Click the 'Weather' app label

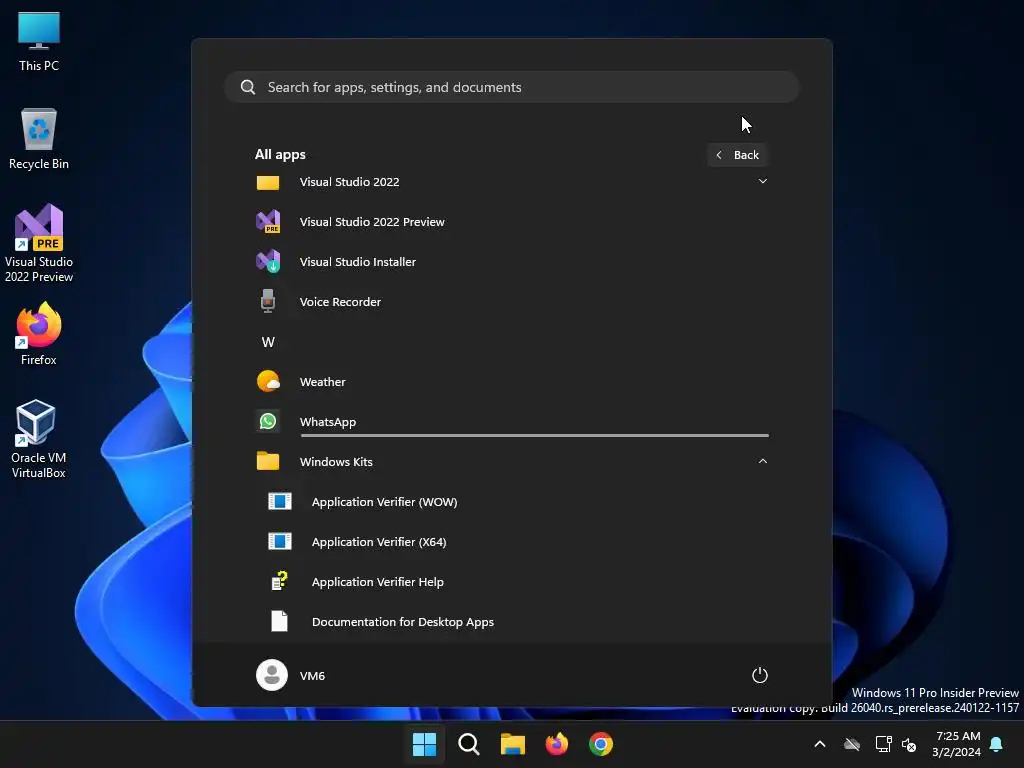point(323,381)
